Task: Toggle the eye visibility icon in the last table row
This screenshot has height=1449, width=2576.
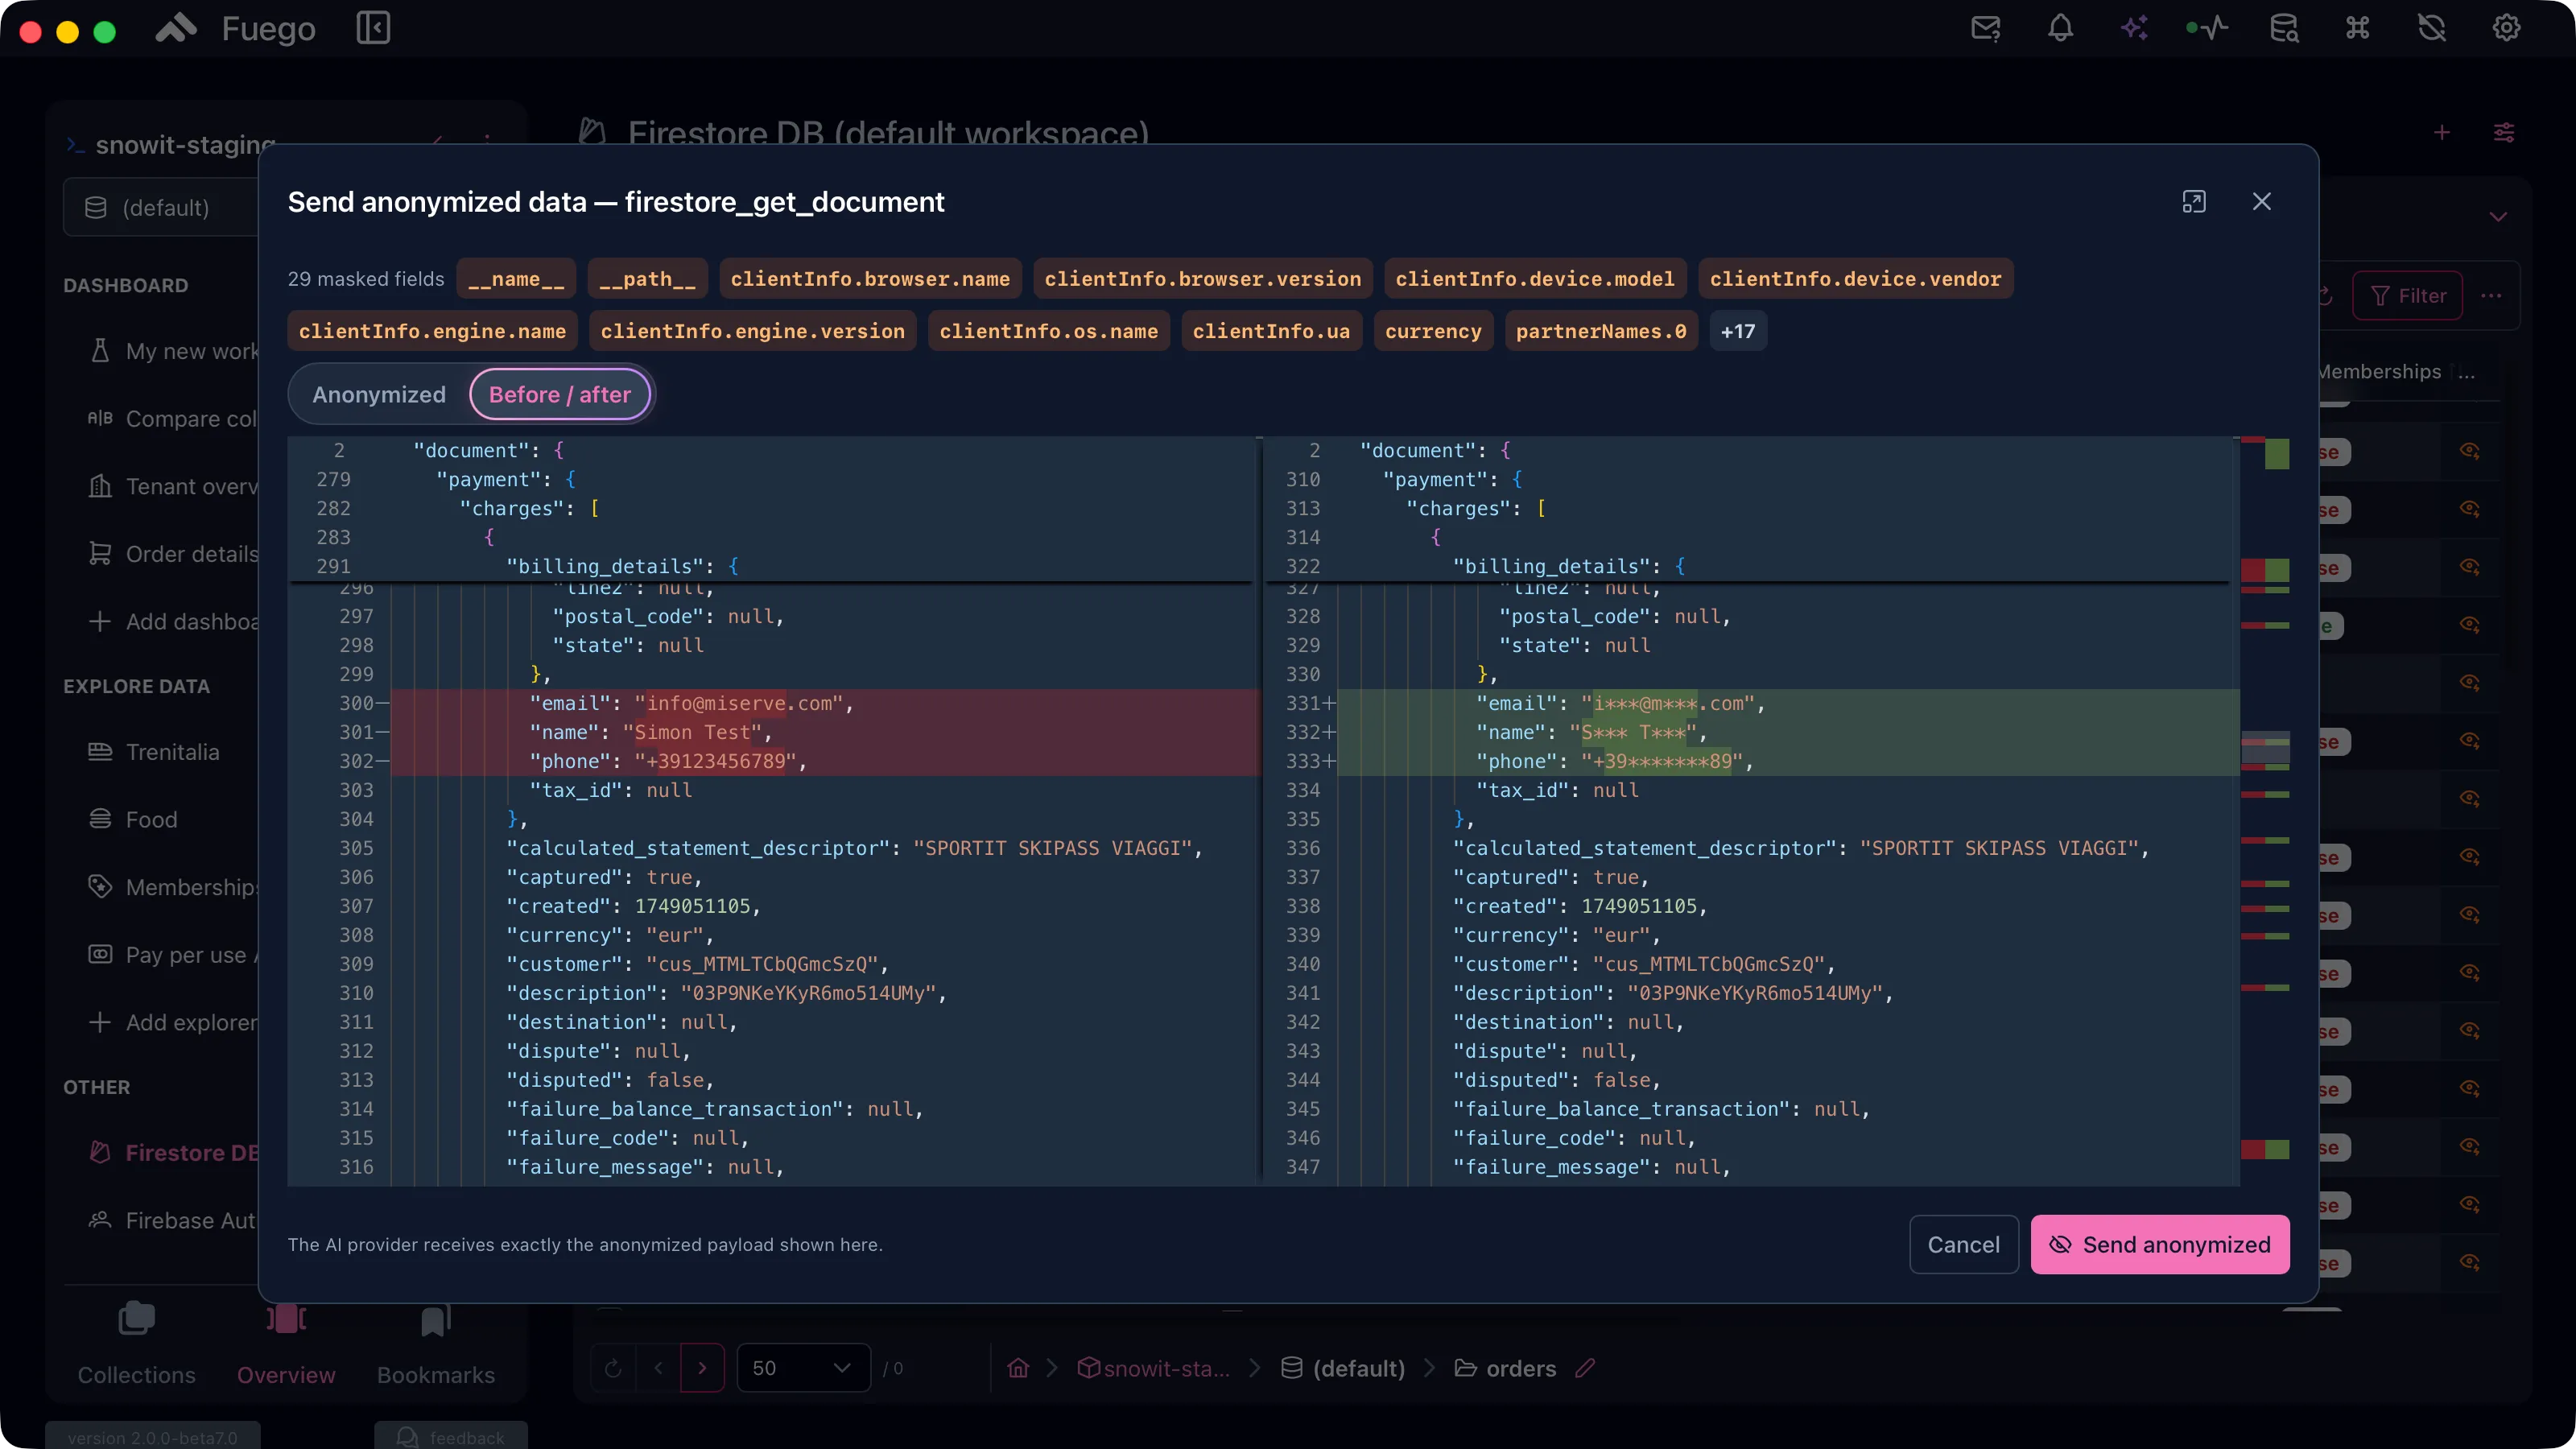Action: (2470, 1262)
